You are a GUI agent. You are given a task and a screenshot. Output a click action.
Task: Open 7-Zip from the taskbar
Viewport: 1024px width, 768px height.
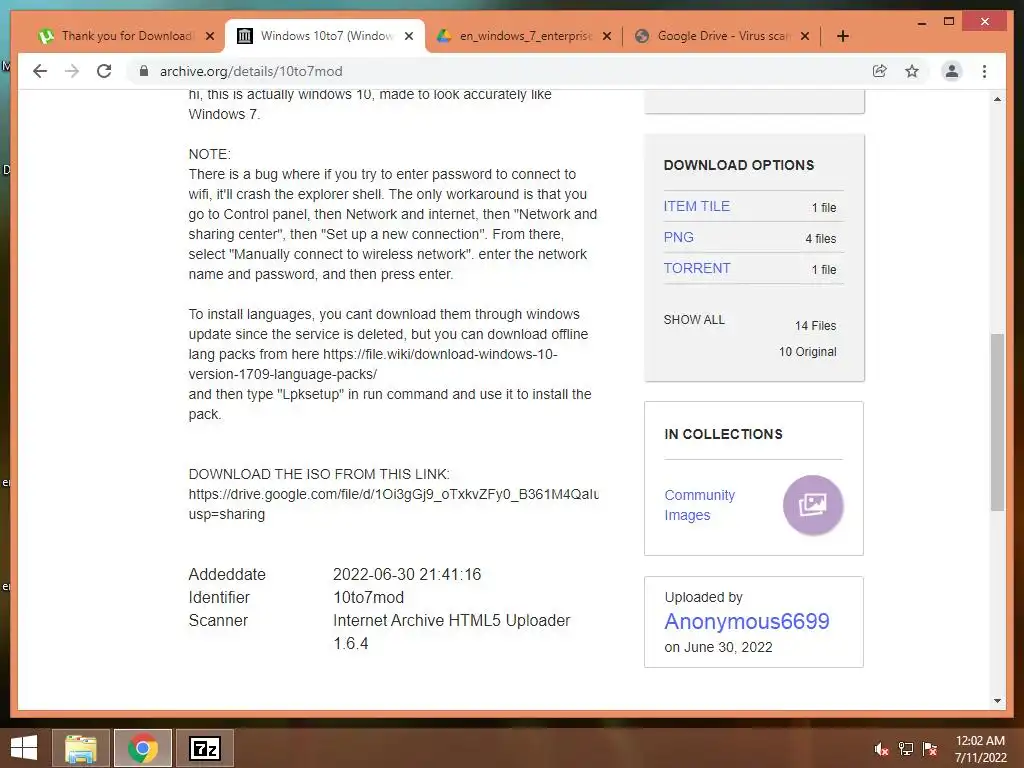pos(204,748)
